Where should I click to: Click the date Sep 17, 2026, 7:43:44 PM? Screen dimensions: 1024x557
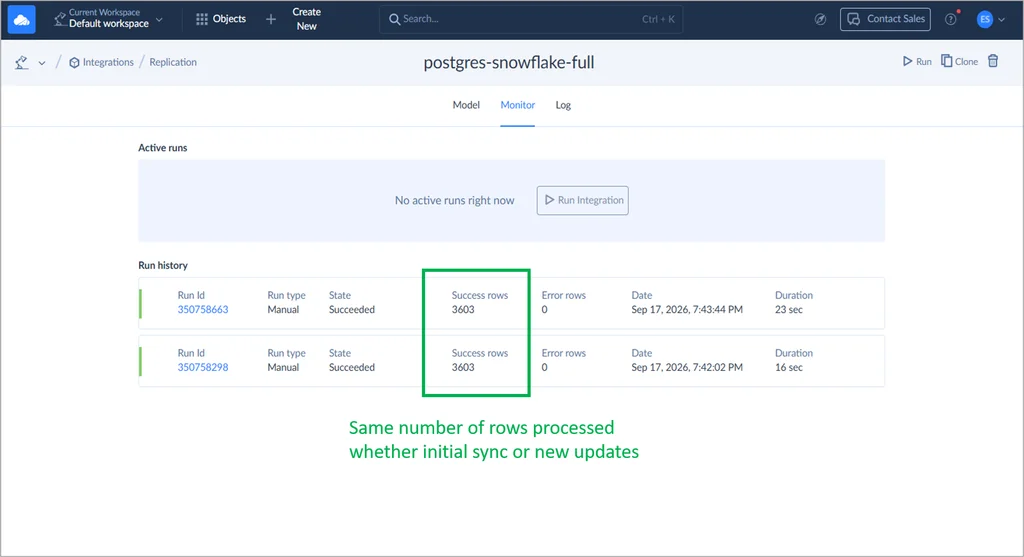click(686, 310)
